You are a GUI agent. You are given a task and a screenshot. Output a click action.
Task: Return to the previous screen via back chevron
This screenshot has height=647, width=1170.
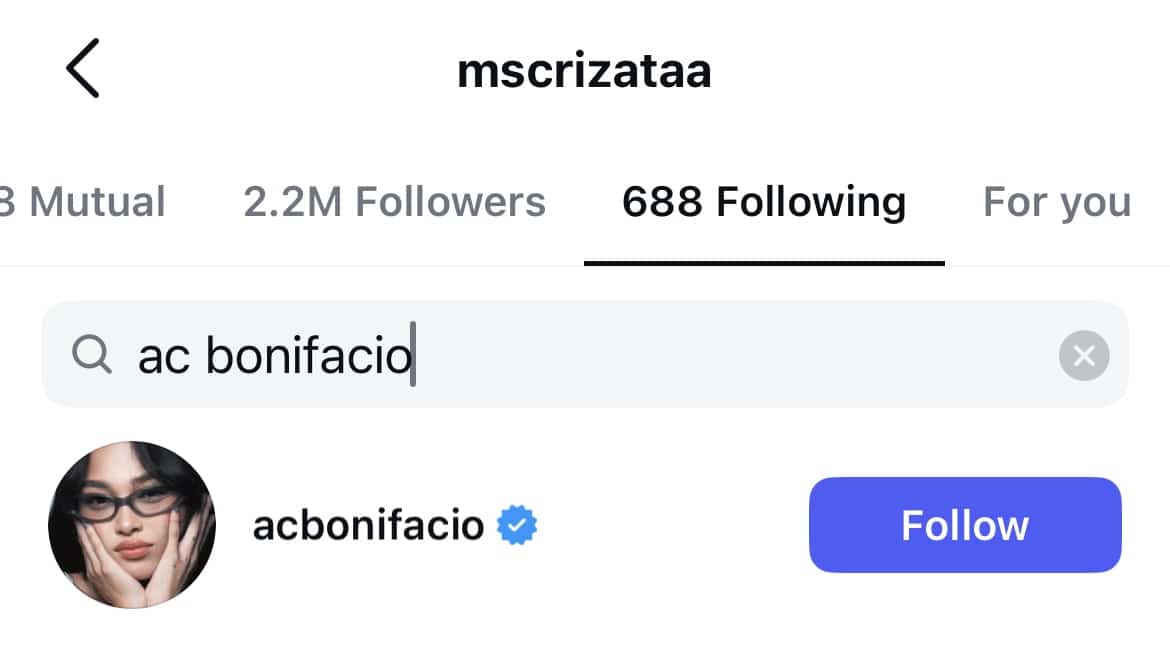coord(83,69)
